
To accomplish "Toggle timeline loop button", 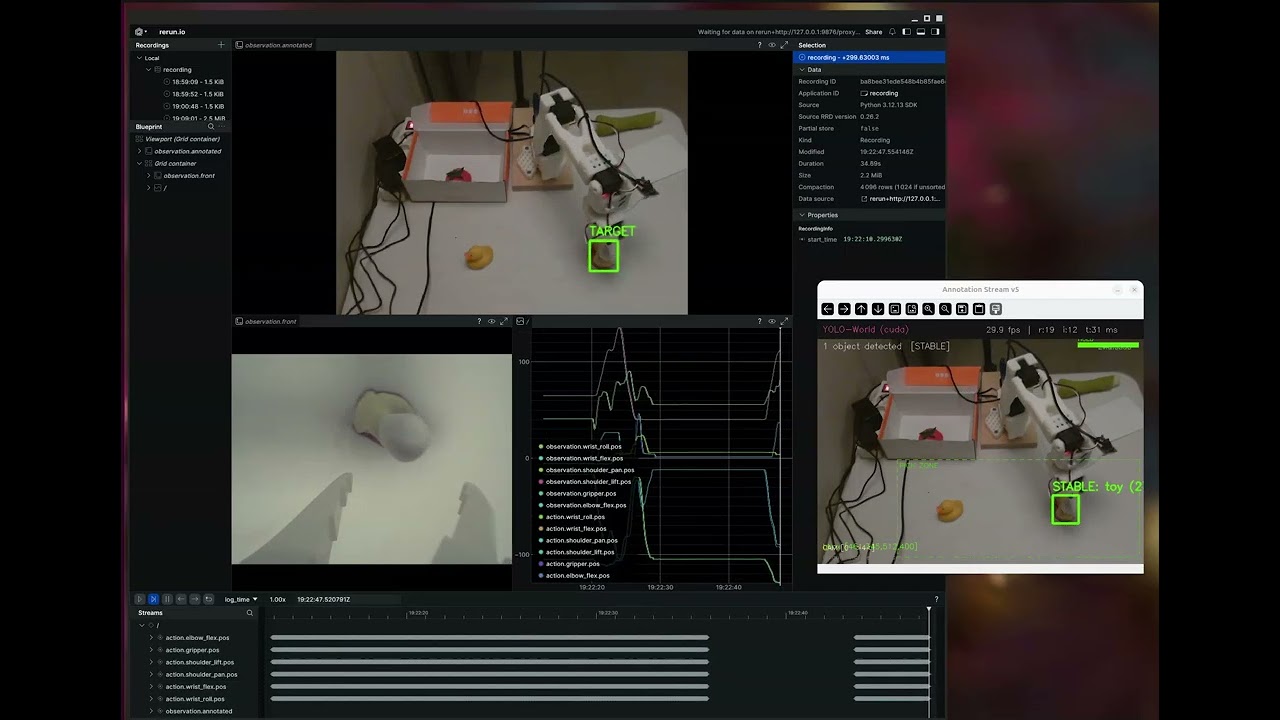I will [208, 599].
